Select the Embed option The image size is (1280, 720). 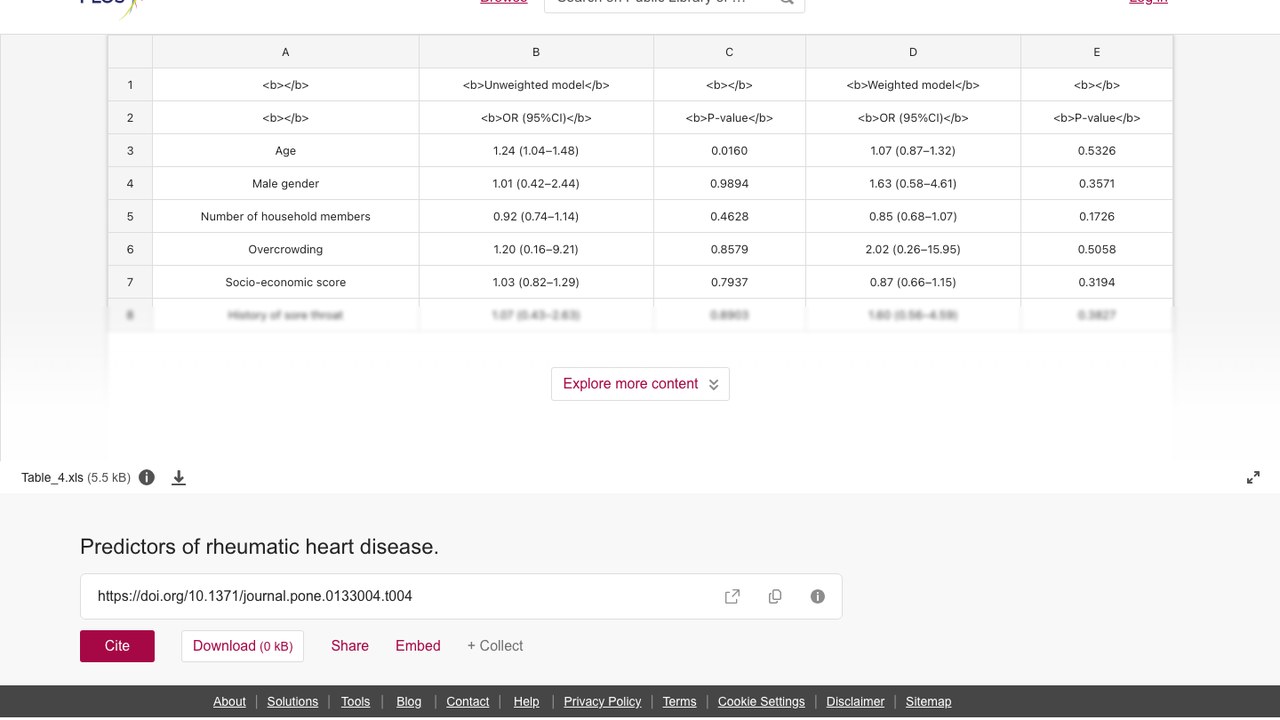pos(418,646)
